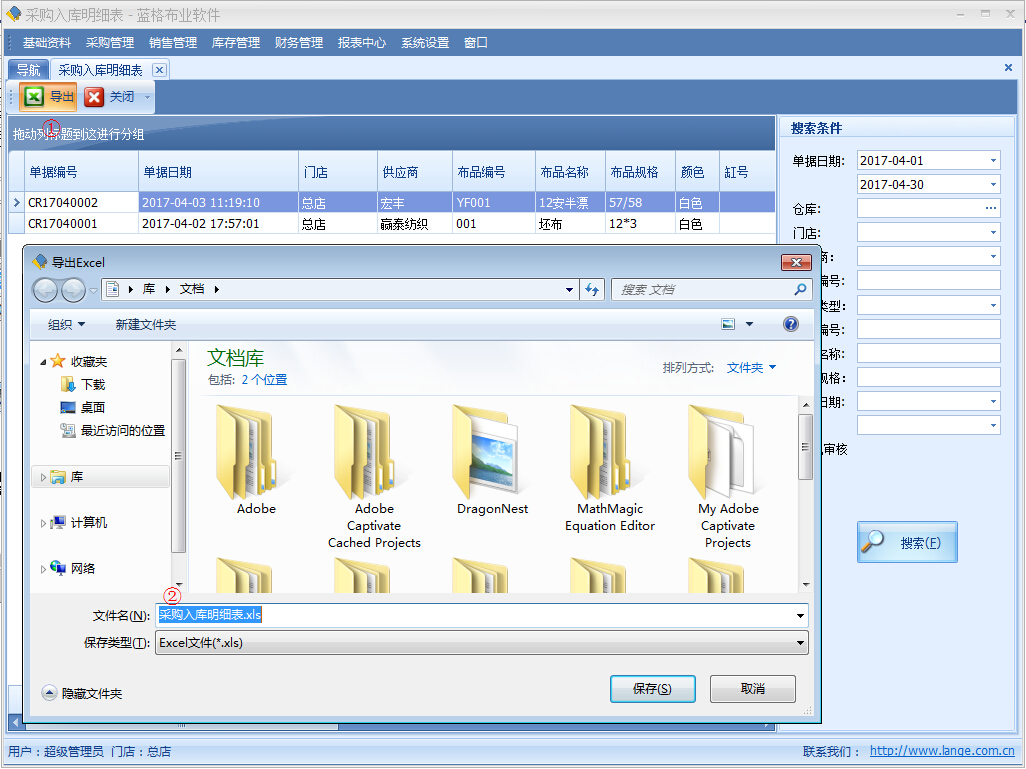Click the change view icon in dialog

728,324
